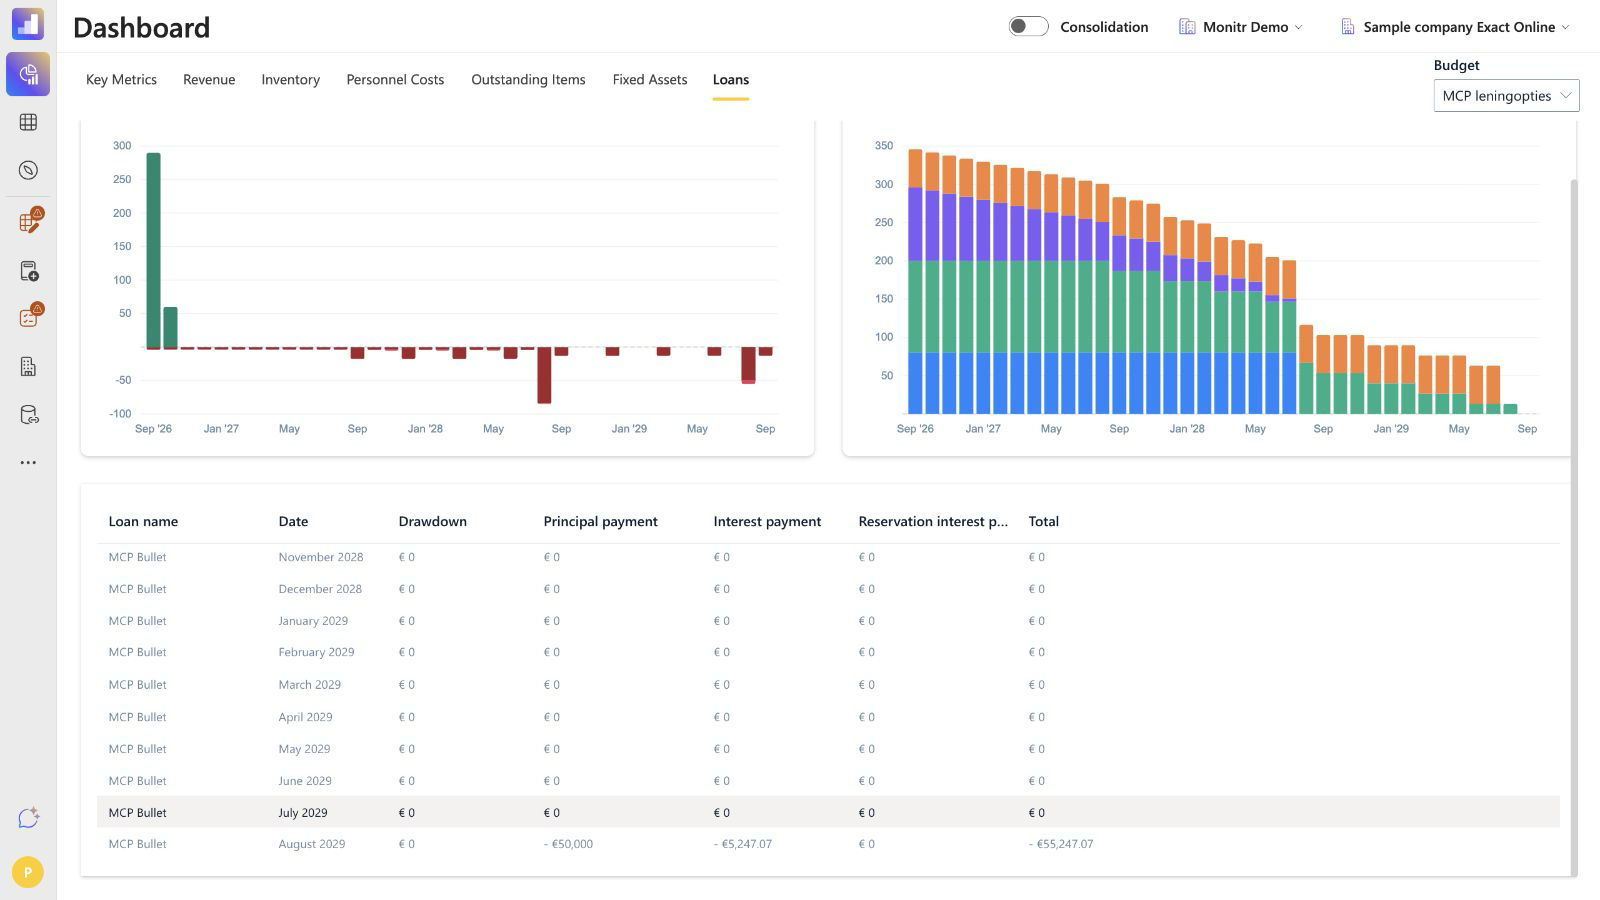Open the table edit icon with warning badge
The height and width of the screenshot is (900, 1600).
pyautogui.click(x=29, y=222)
